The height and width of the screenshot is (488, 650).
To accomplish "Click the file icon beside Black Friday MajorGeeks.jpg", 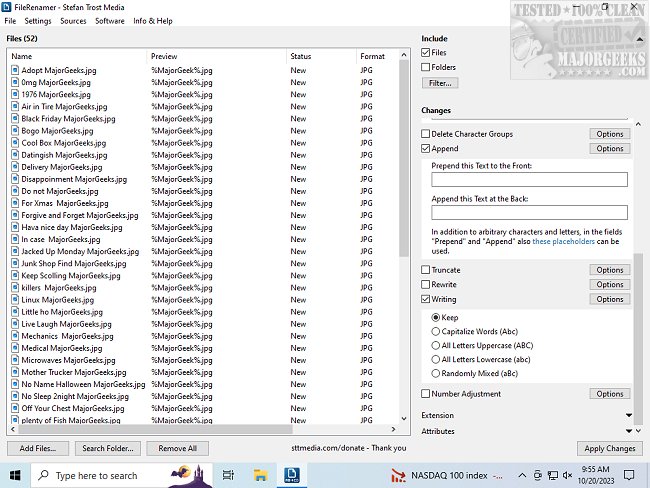I will (x=15, y=119).
